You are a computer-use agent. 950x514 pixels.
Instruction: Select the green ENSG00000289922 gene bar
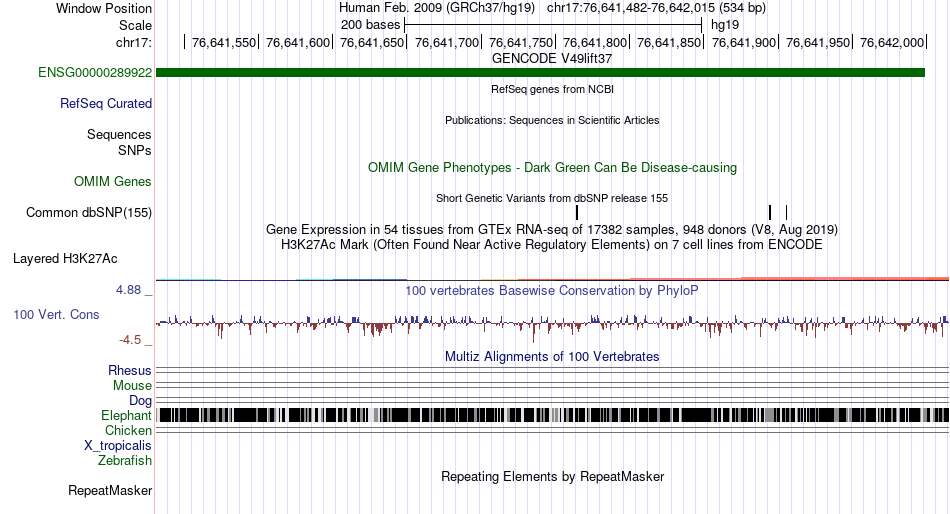click(540, 73)
